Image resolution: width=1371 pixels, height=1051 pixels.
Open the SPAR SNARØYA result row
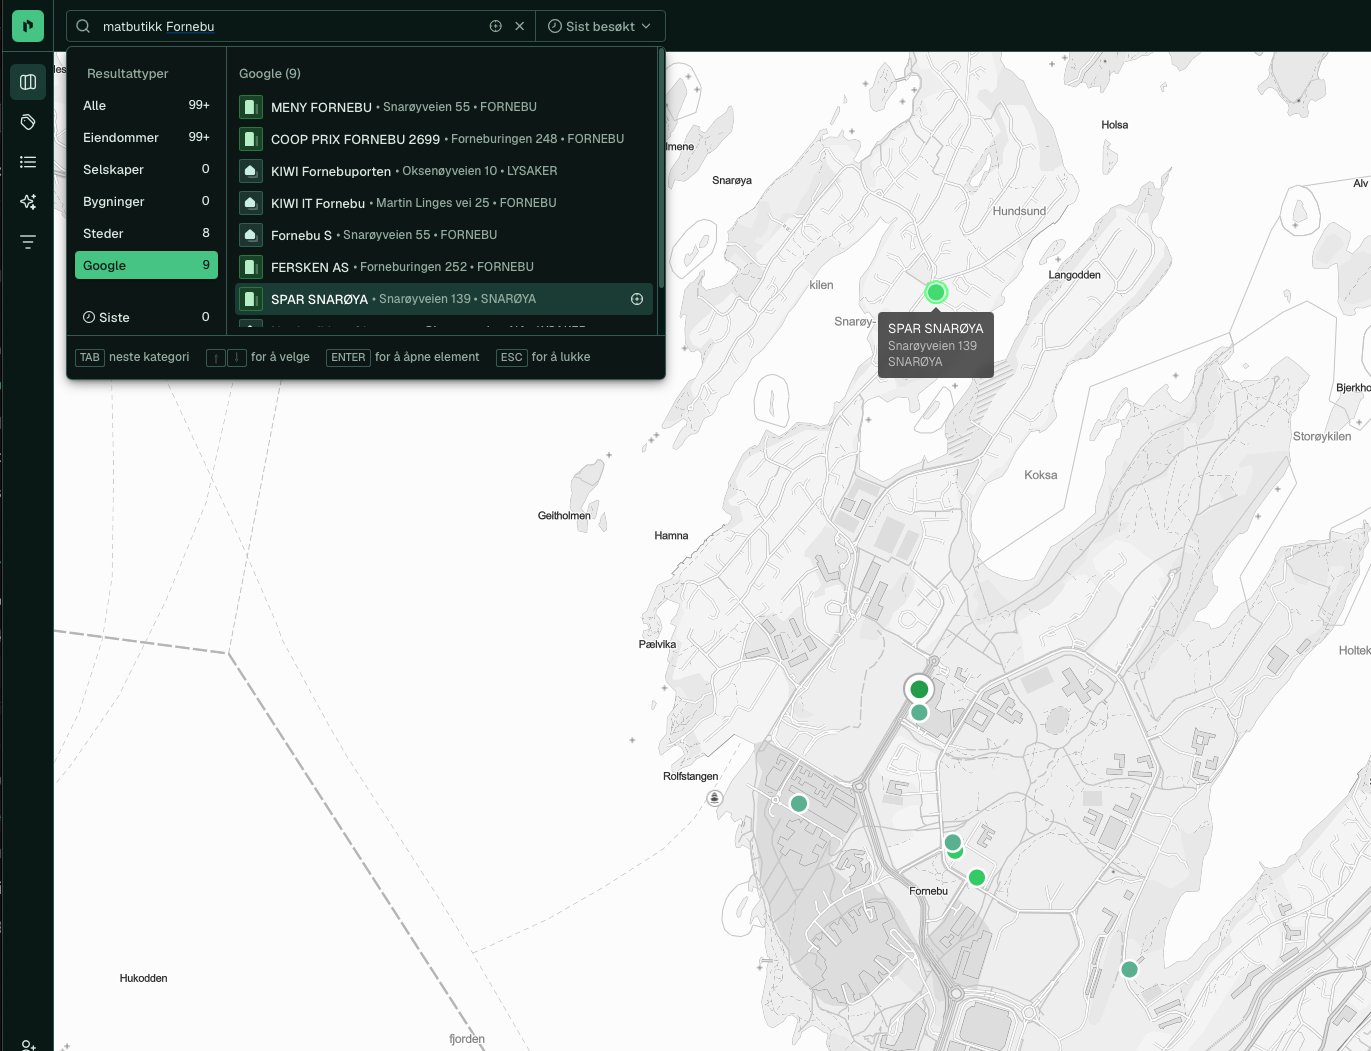point(444,299)
